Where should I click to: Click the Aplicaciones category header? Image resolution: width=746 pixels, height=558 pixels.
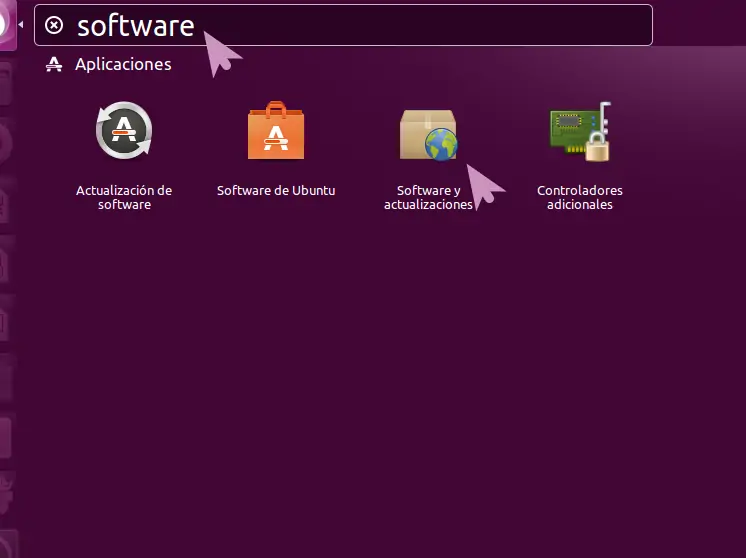(123, 64)
